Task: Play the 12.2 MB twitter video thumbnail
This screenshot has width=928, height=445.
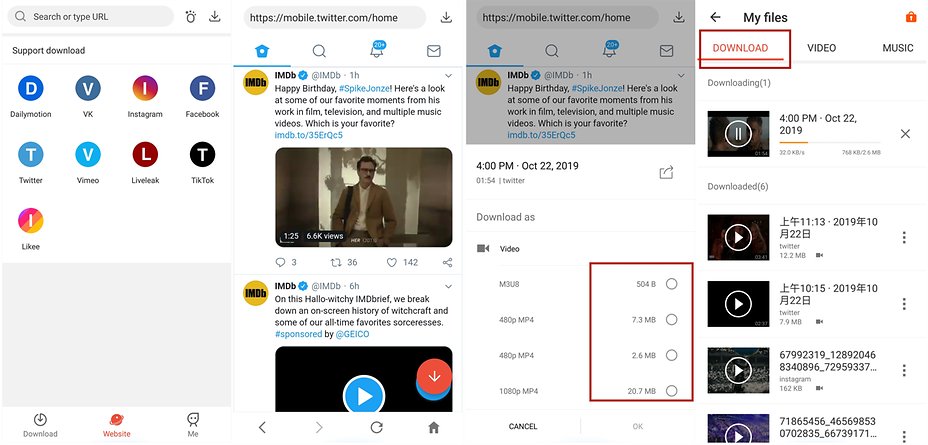Action: pos(738,238)
